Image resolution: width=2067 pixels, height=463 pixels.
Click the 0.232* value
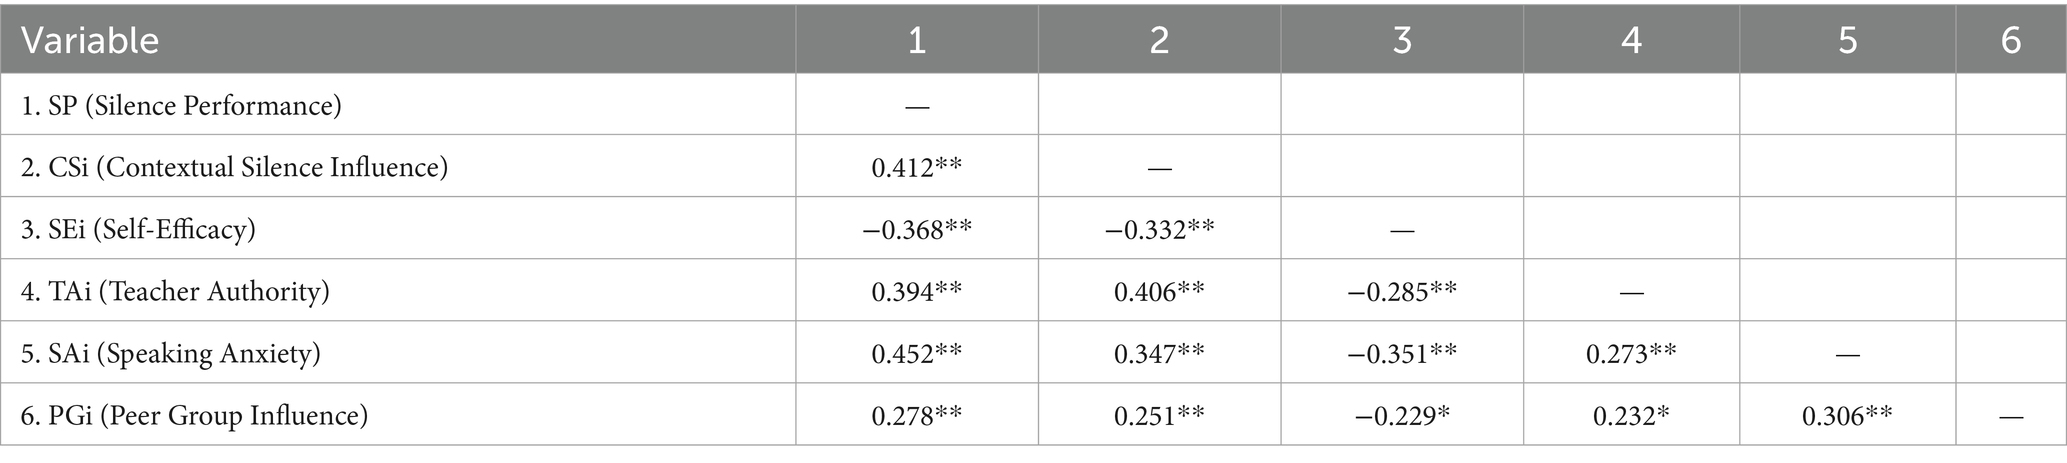click(x=1631, y=415)
